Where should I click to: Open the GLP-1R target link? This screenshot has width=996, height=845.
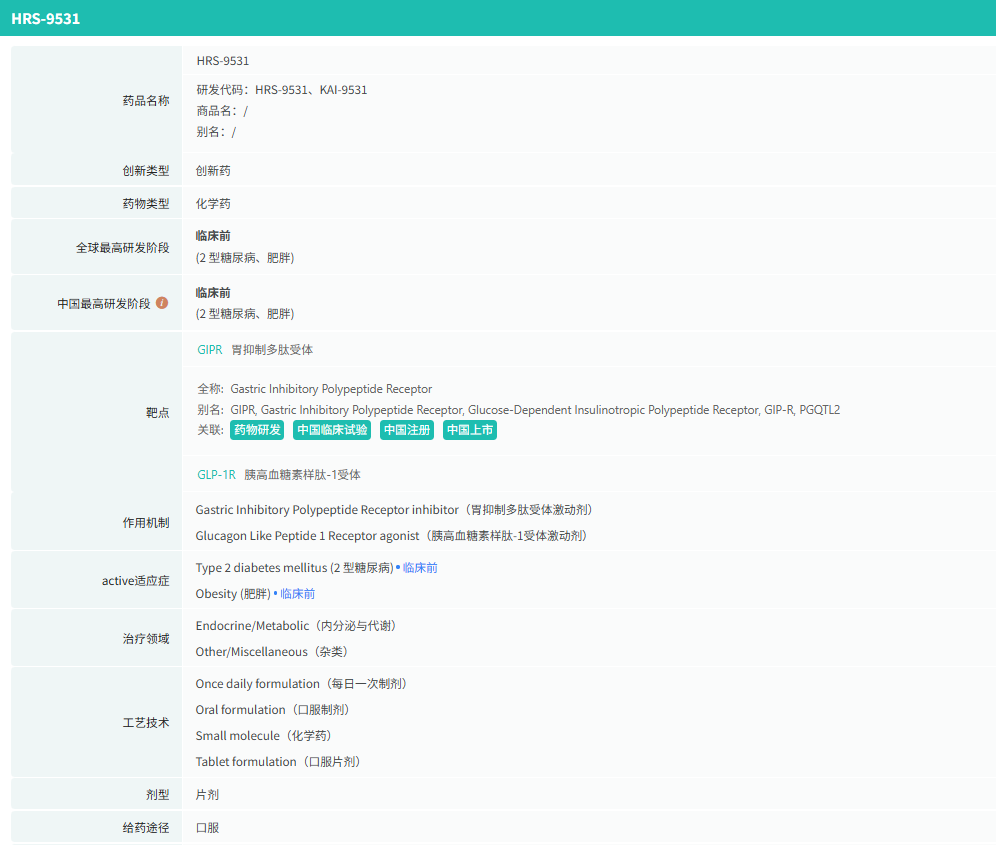click(x=216, y=475)
